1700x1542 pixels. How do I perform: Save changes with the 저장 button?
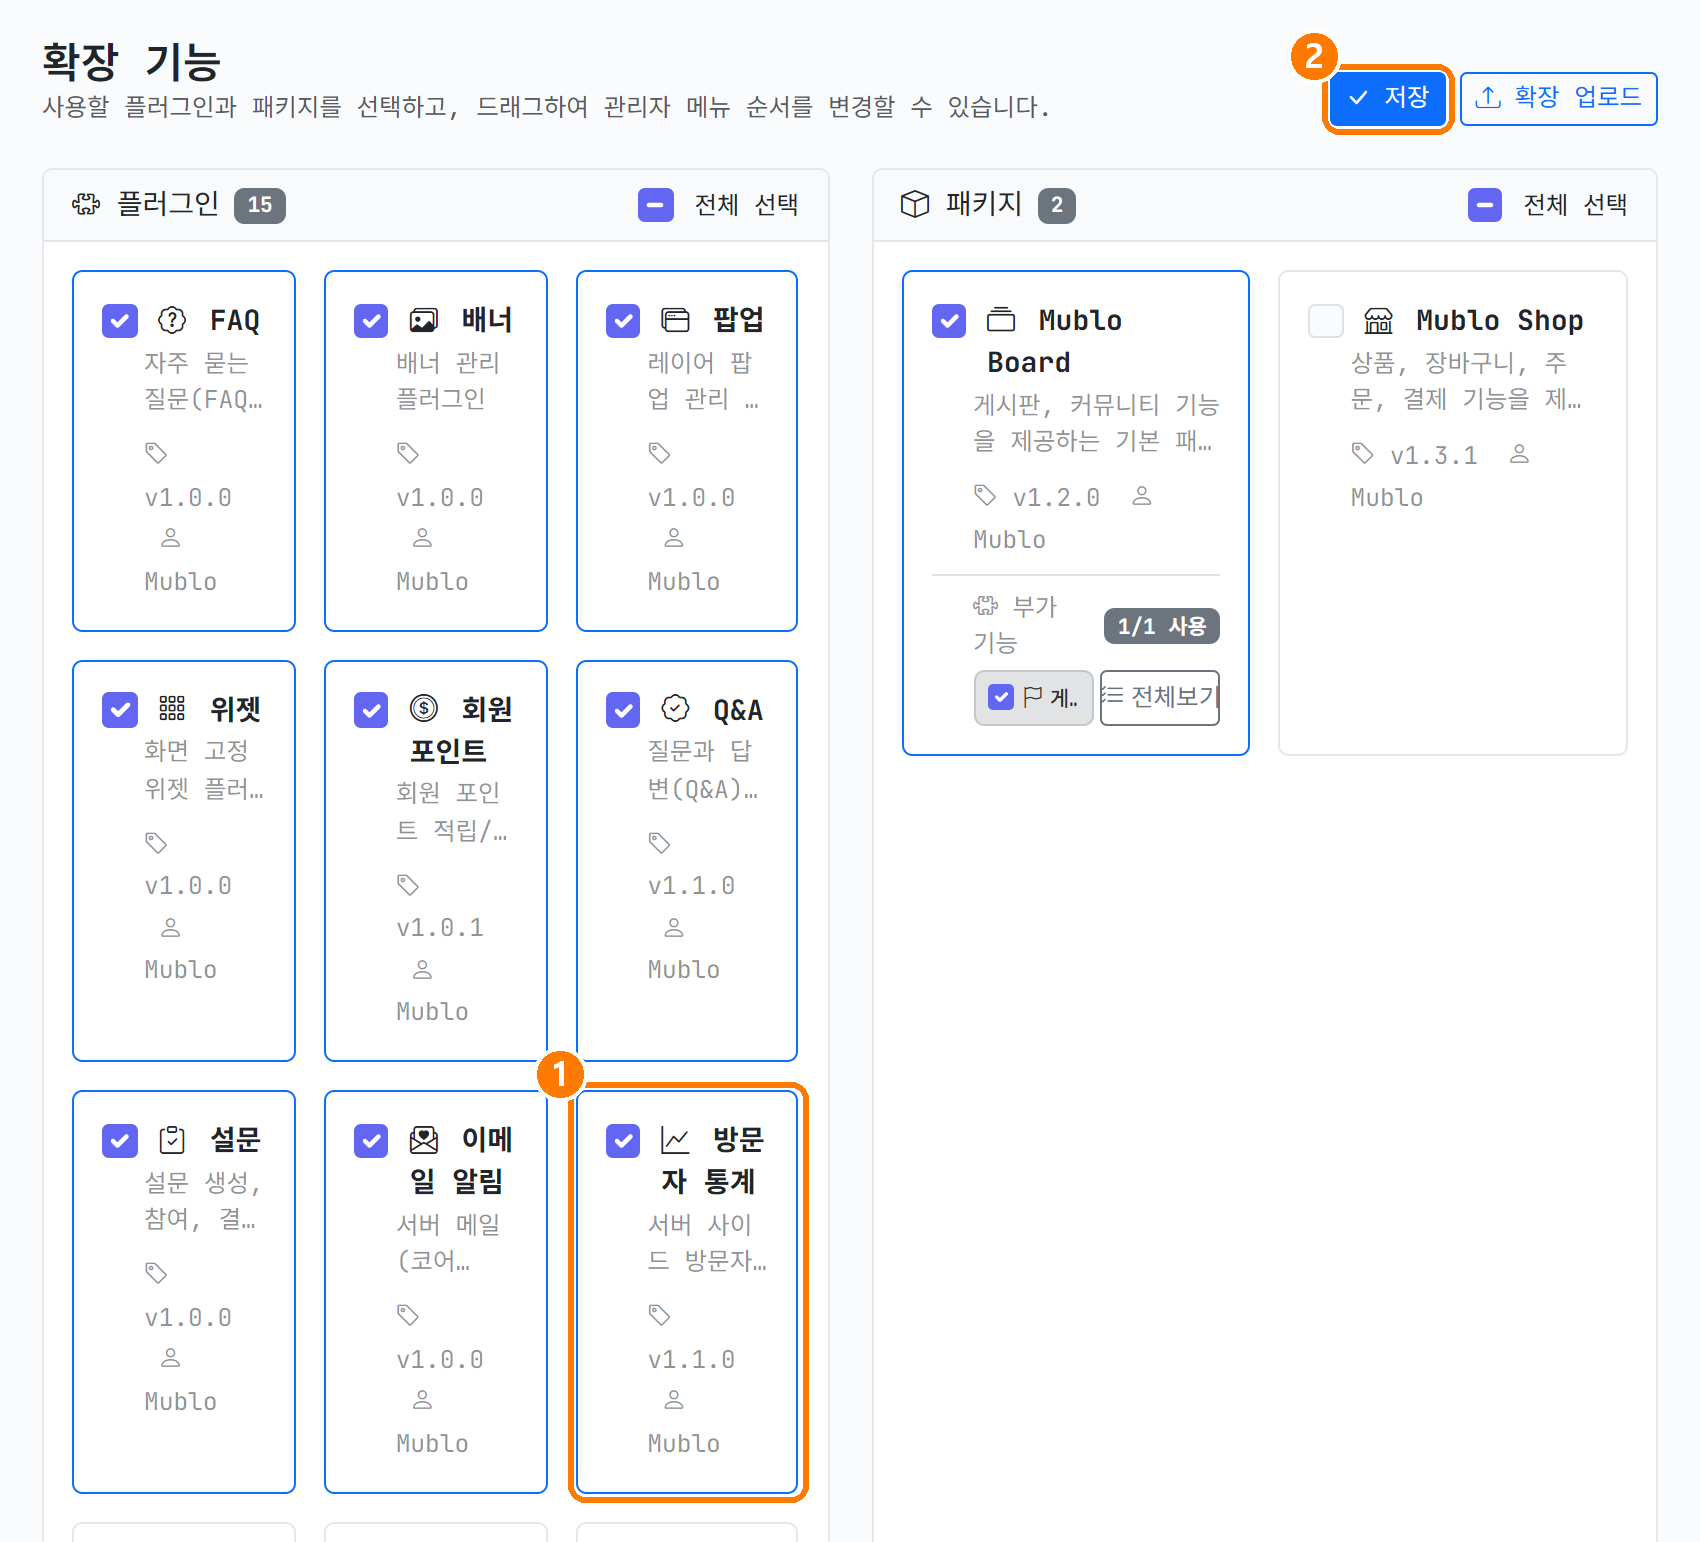tap(1388, 98)
